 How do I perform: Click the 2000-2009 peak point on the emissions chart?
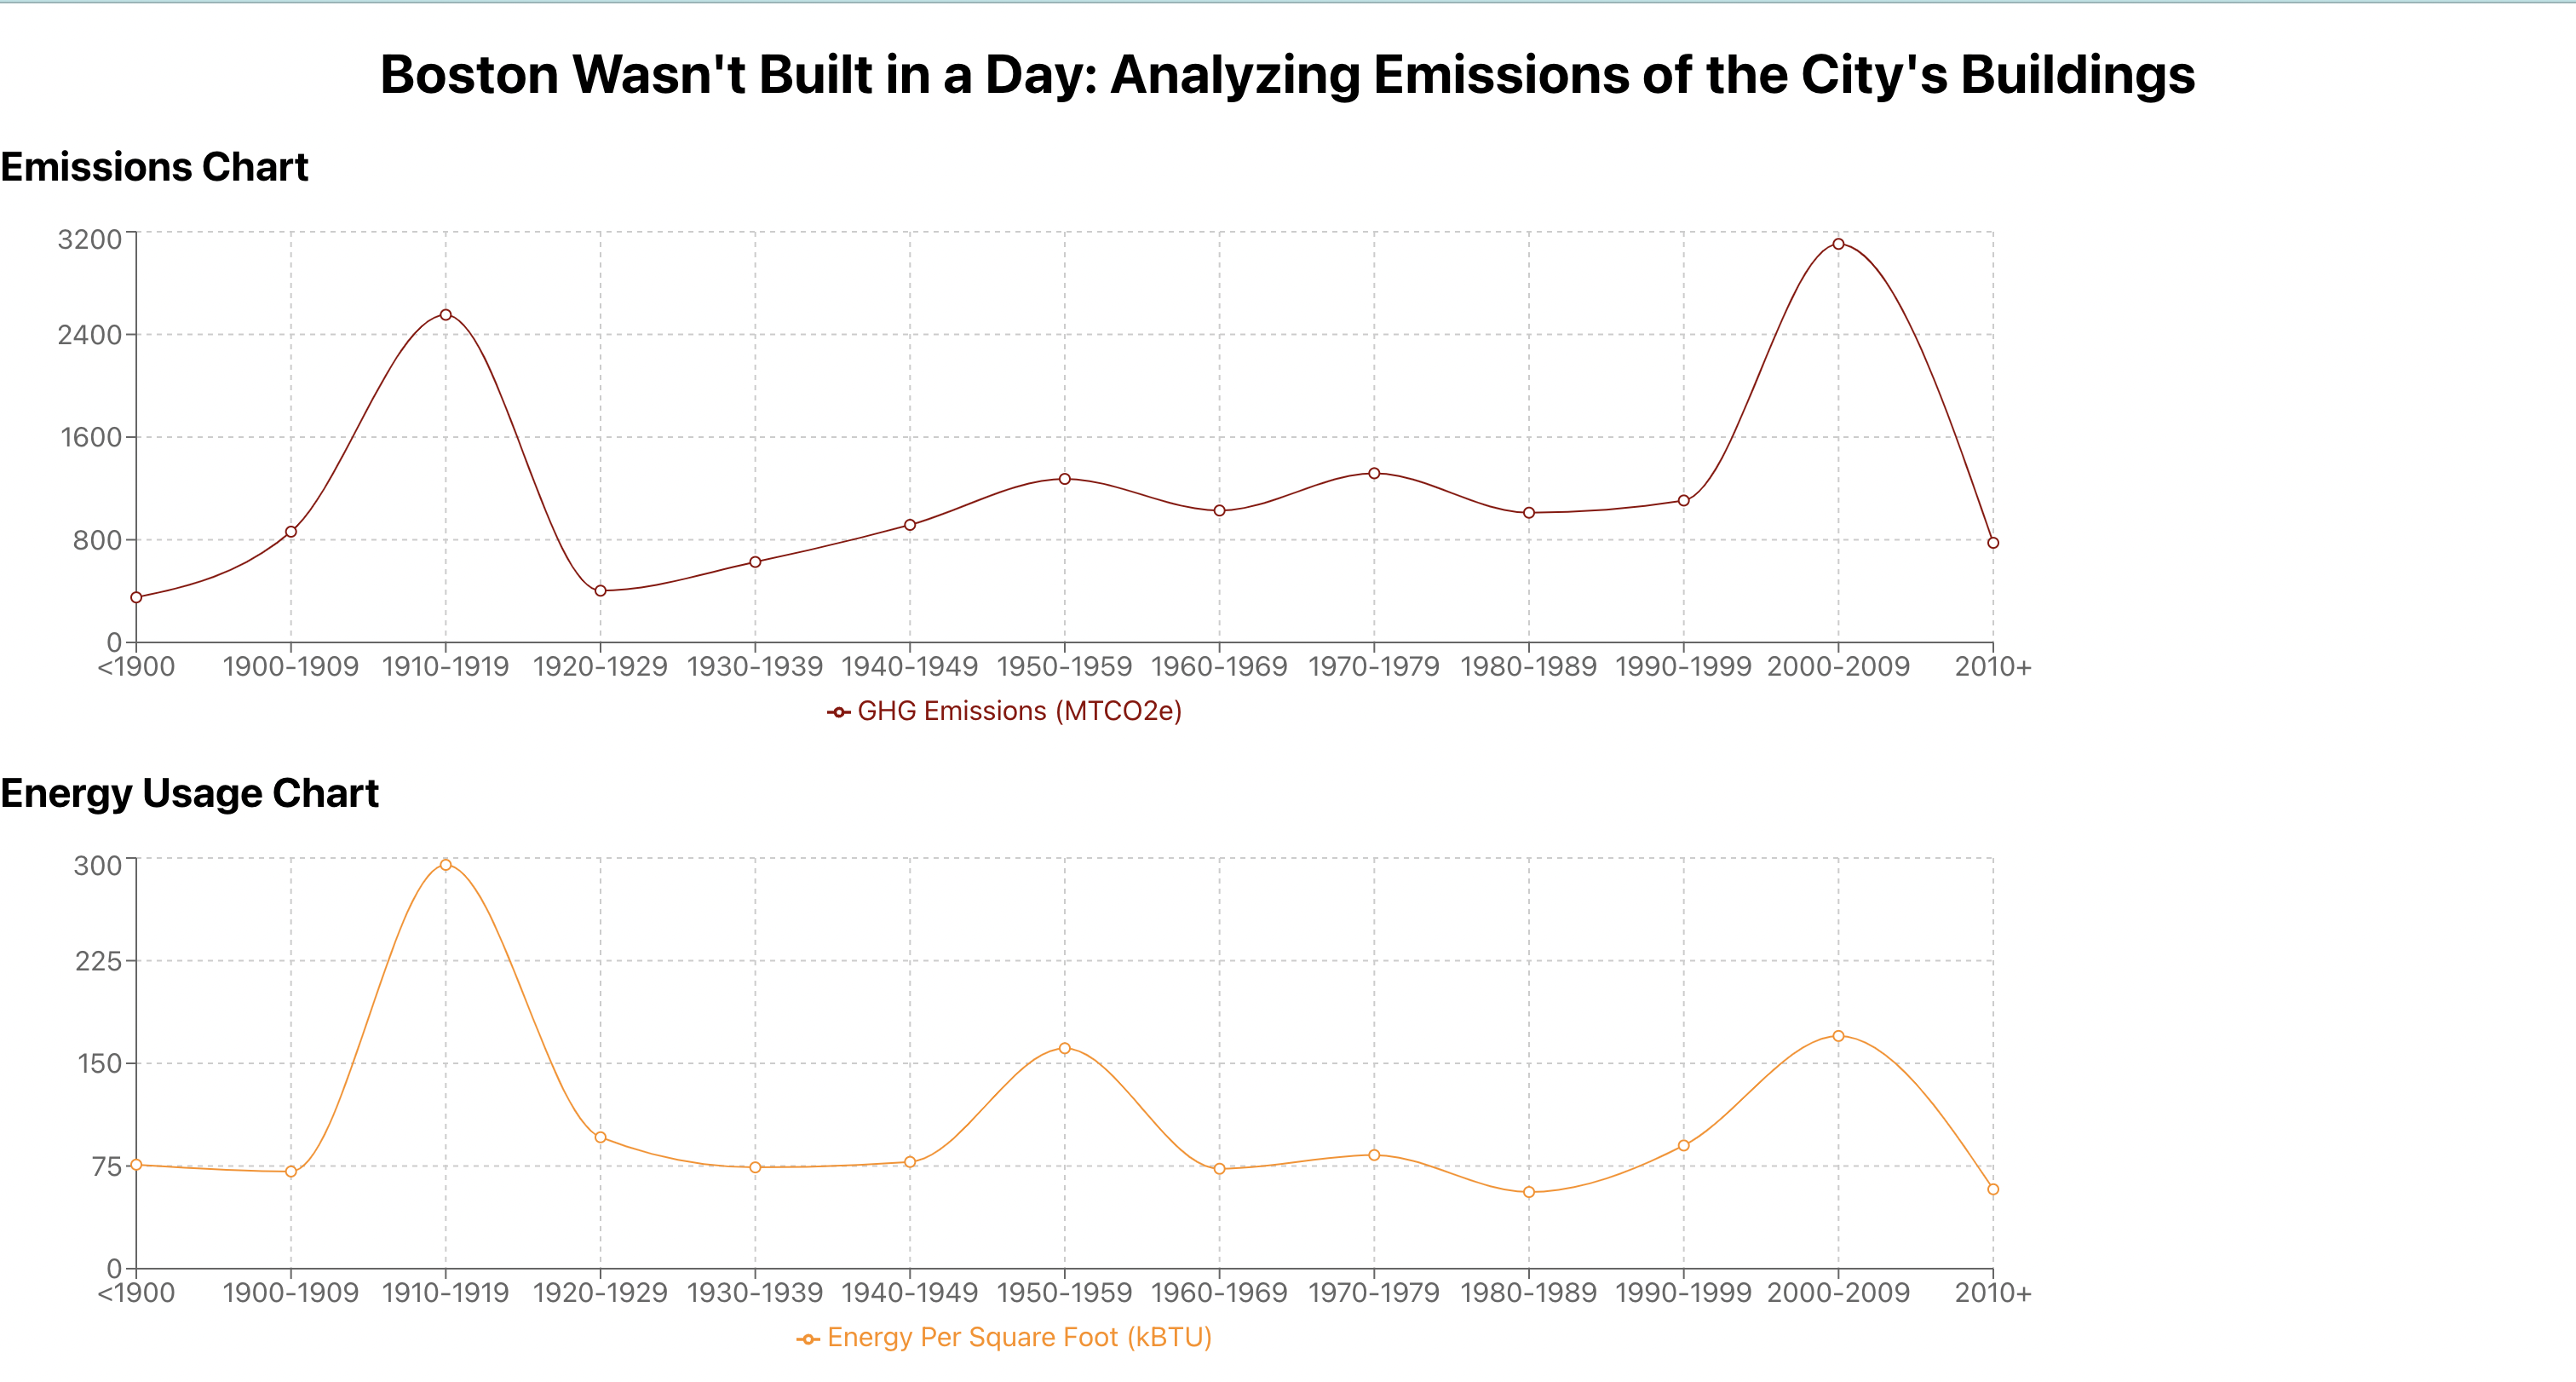click(1838, 244)
